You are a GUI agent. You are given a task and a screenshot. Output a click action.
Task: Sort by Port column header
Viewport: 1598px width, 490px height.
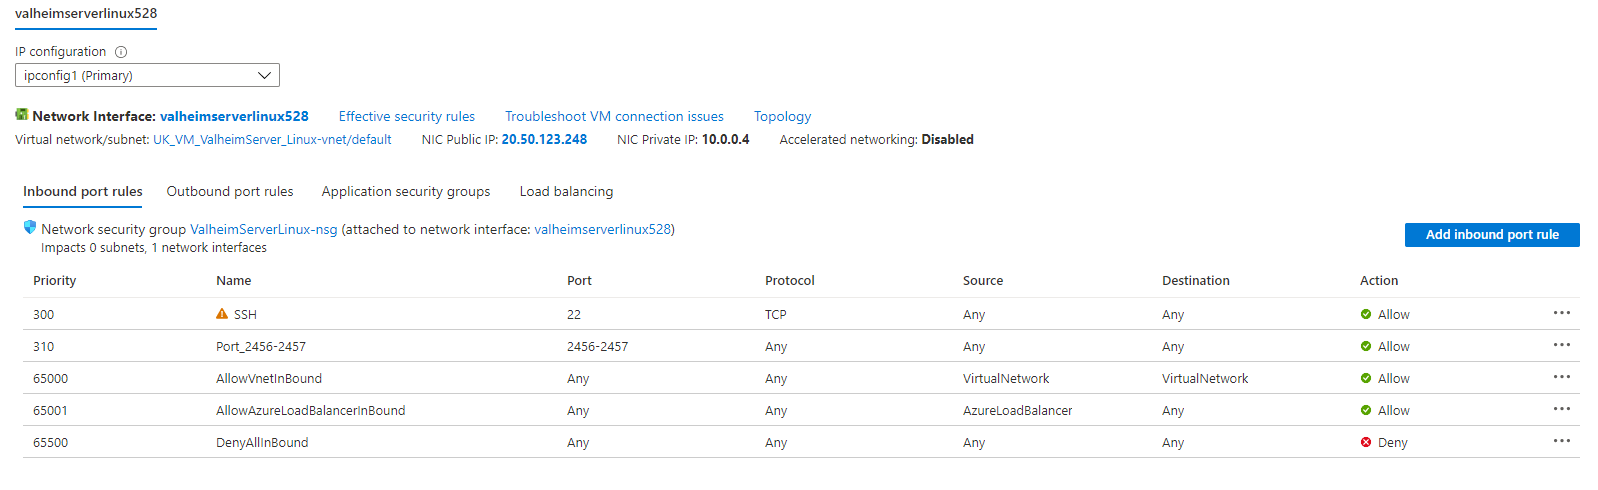[579, 281]
